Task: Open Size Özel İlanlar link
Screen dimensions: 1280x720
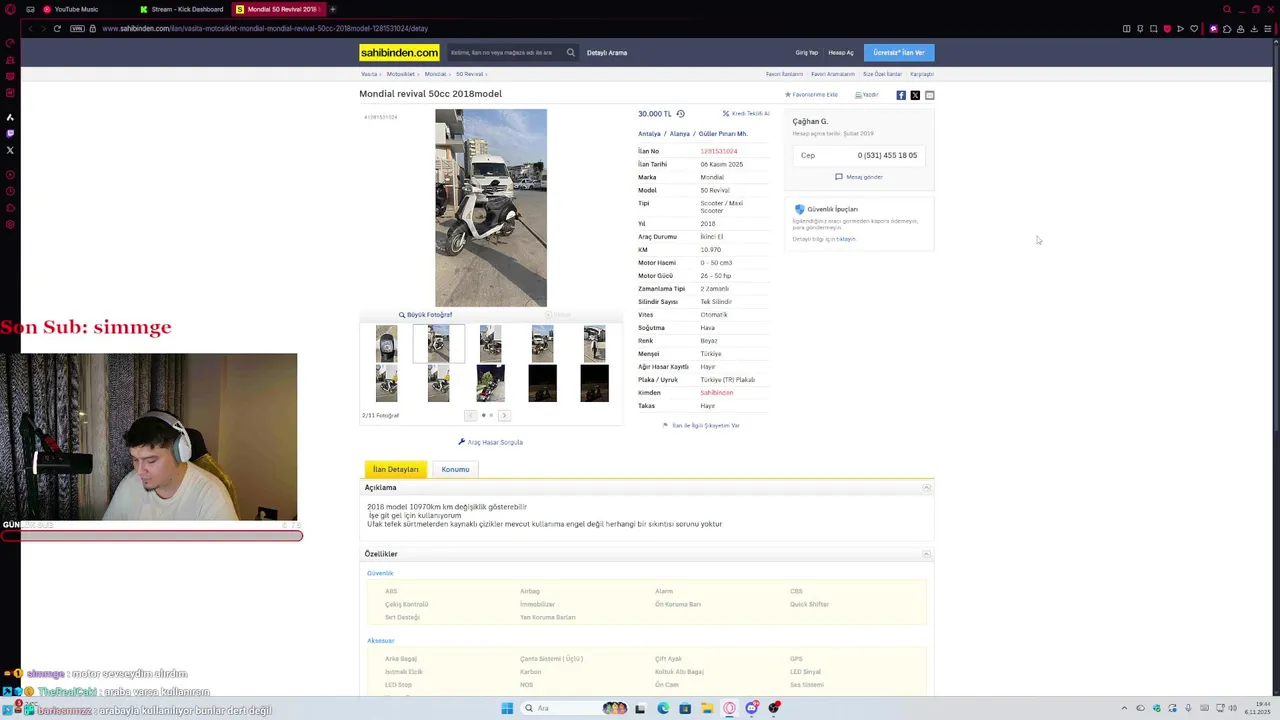Action: click(882, 74)
